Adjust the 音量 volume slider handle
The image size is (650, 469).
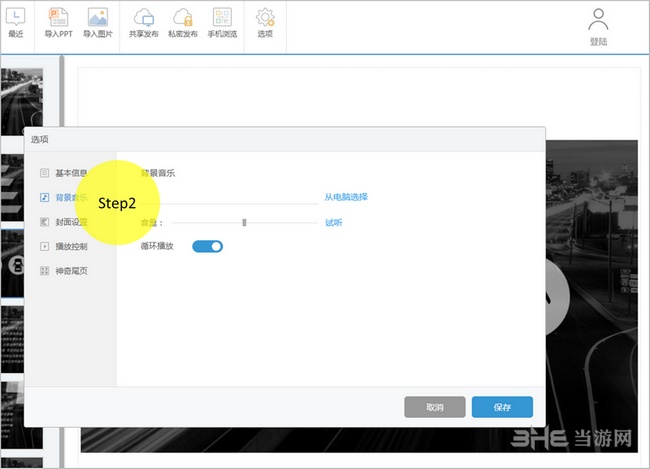tap(244, 223)
